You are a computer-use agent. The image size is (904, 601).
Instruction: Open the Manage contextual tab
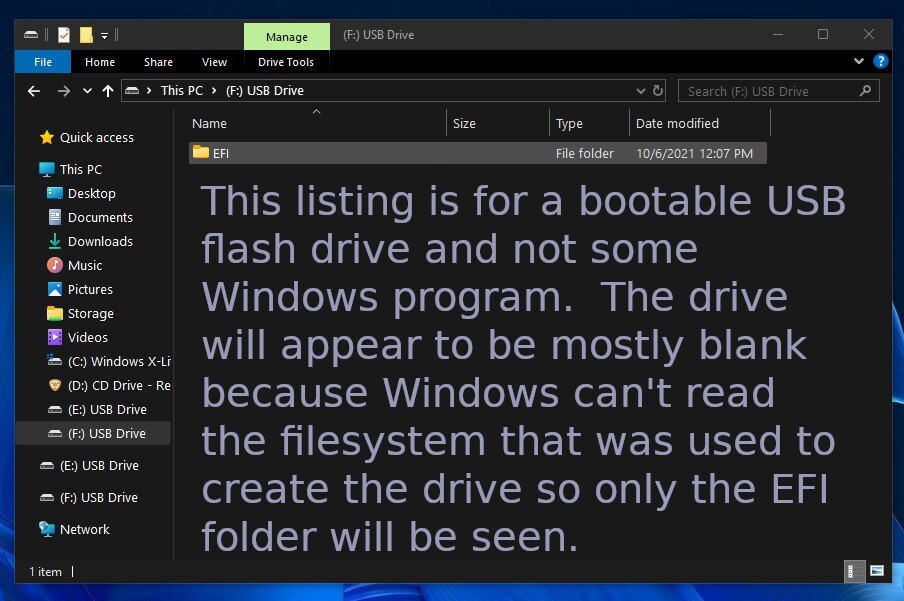click(287, 36)
